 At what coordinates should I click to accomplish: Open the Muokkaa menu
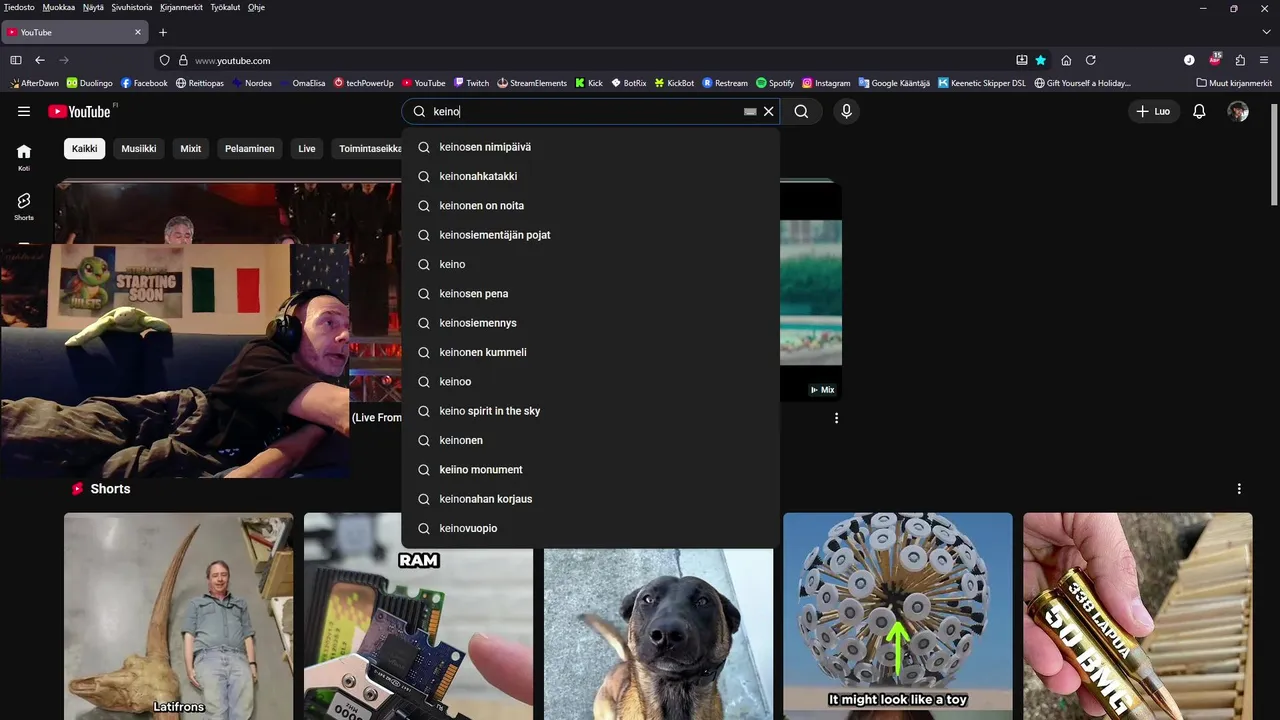coord(59,7)
